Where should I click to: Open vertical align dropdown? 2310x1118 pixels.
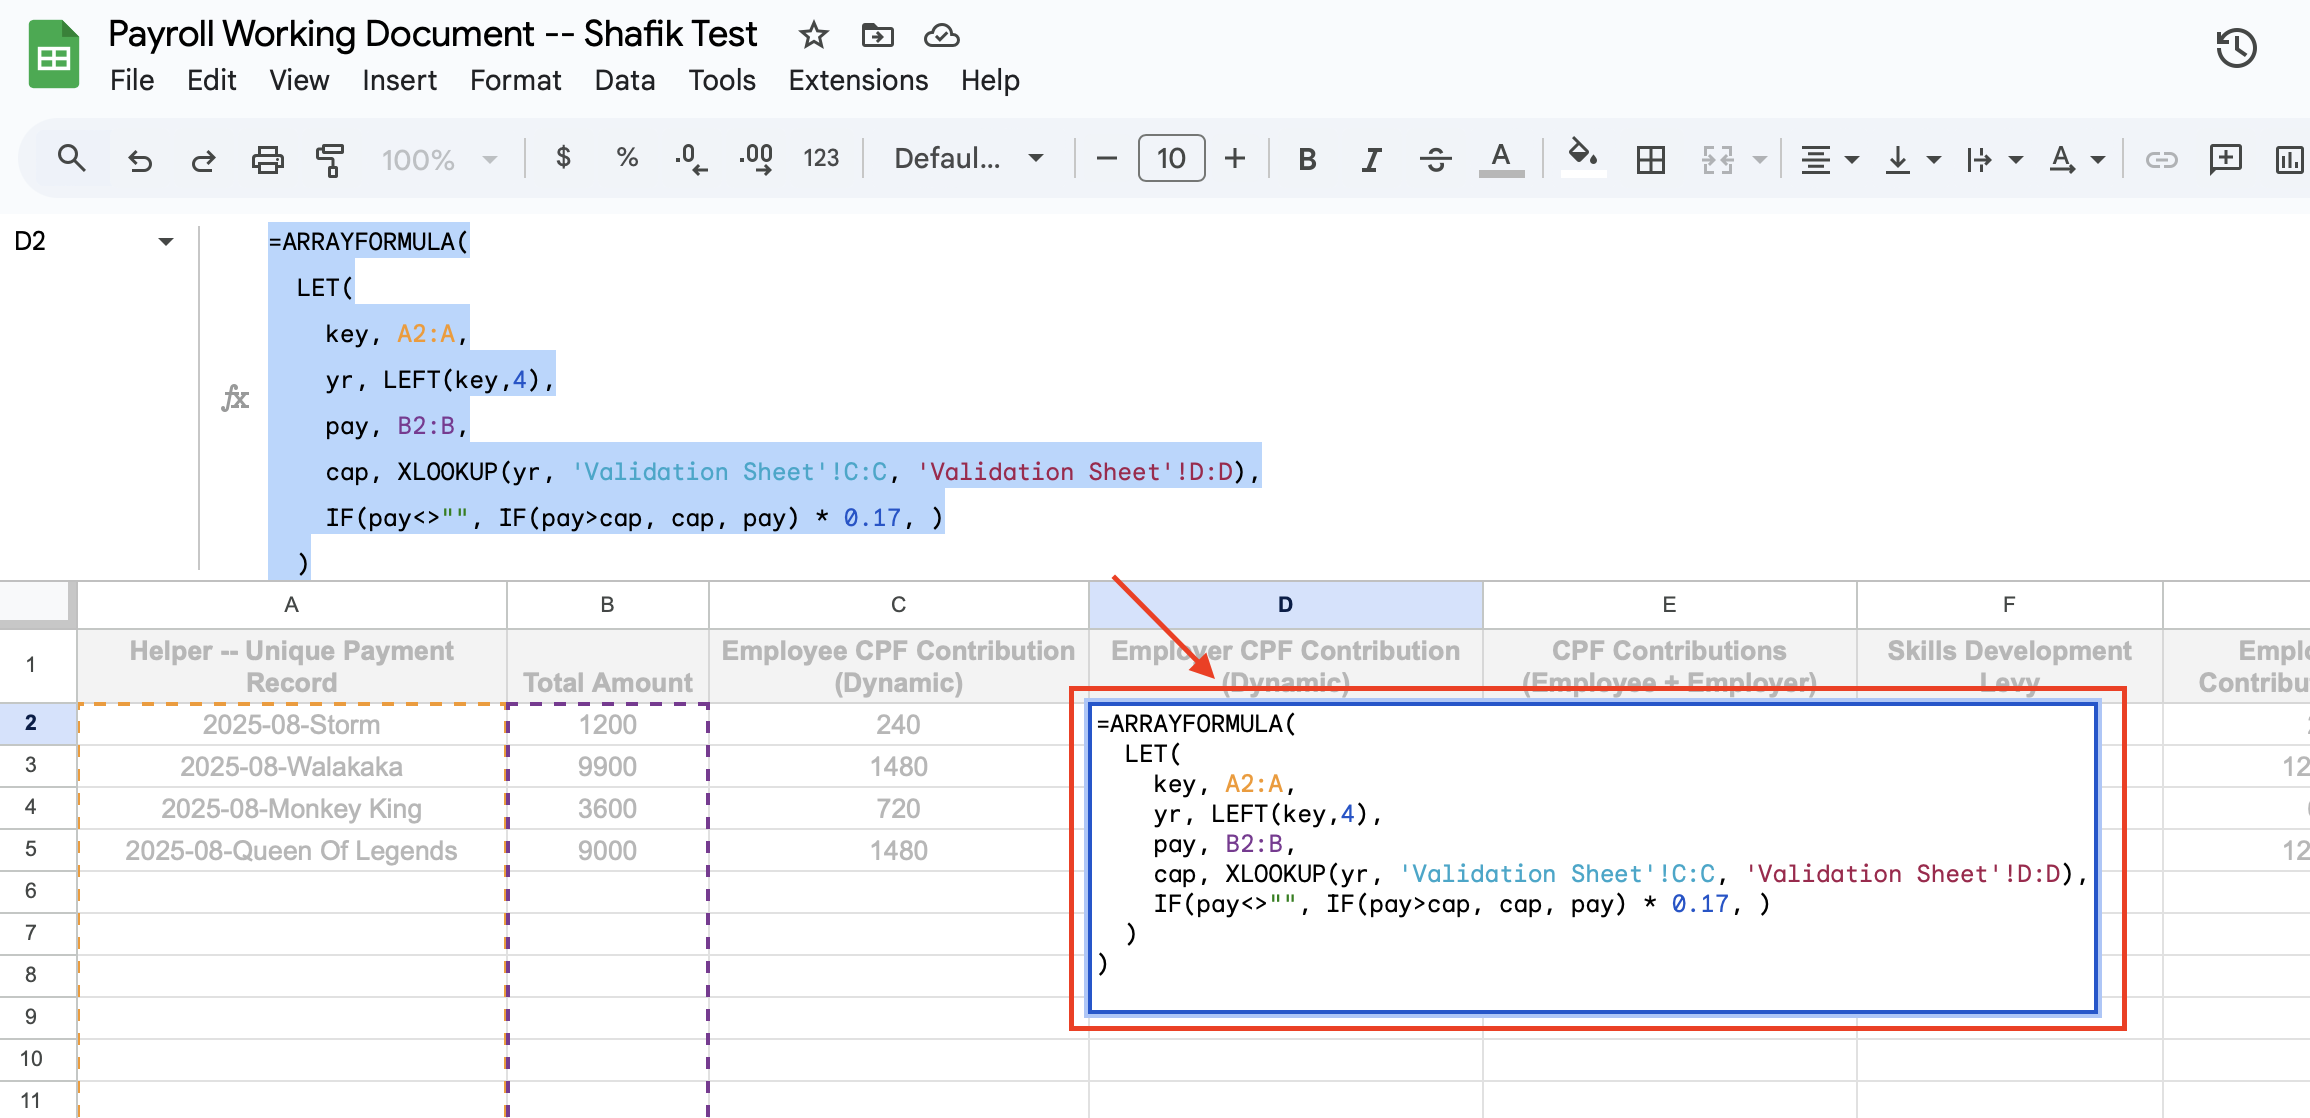(x=1911, y=159)
